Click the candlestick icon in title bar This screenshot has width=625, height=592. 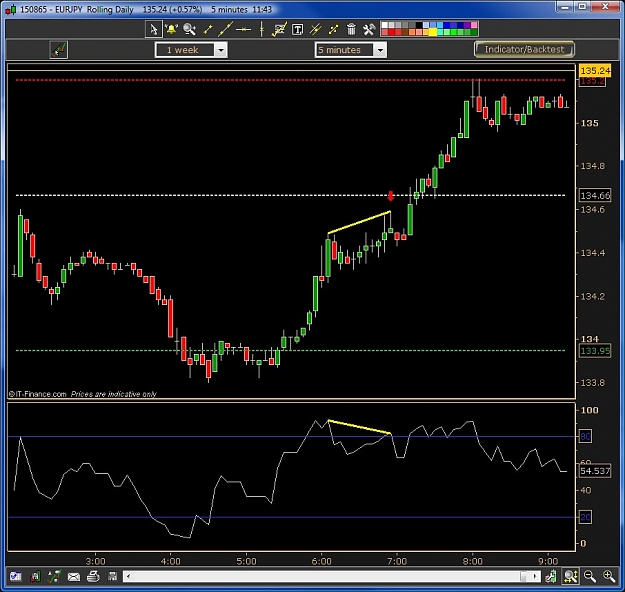point(11,10)
